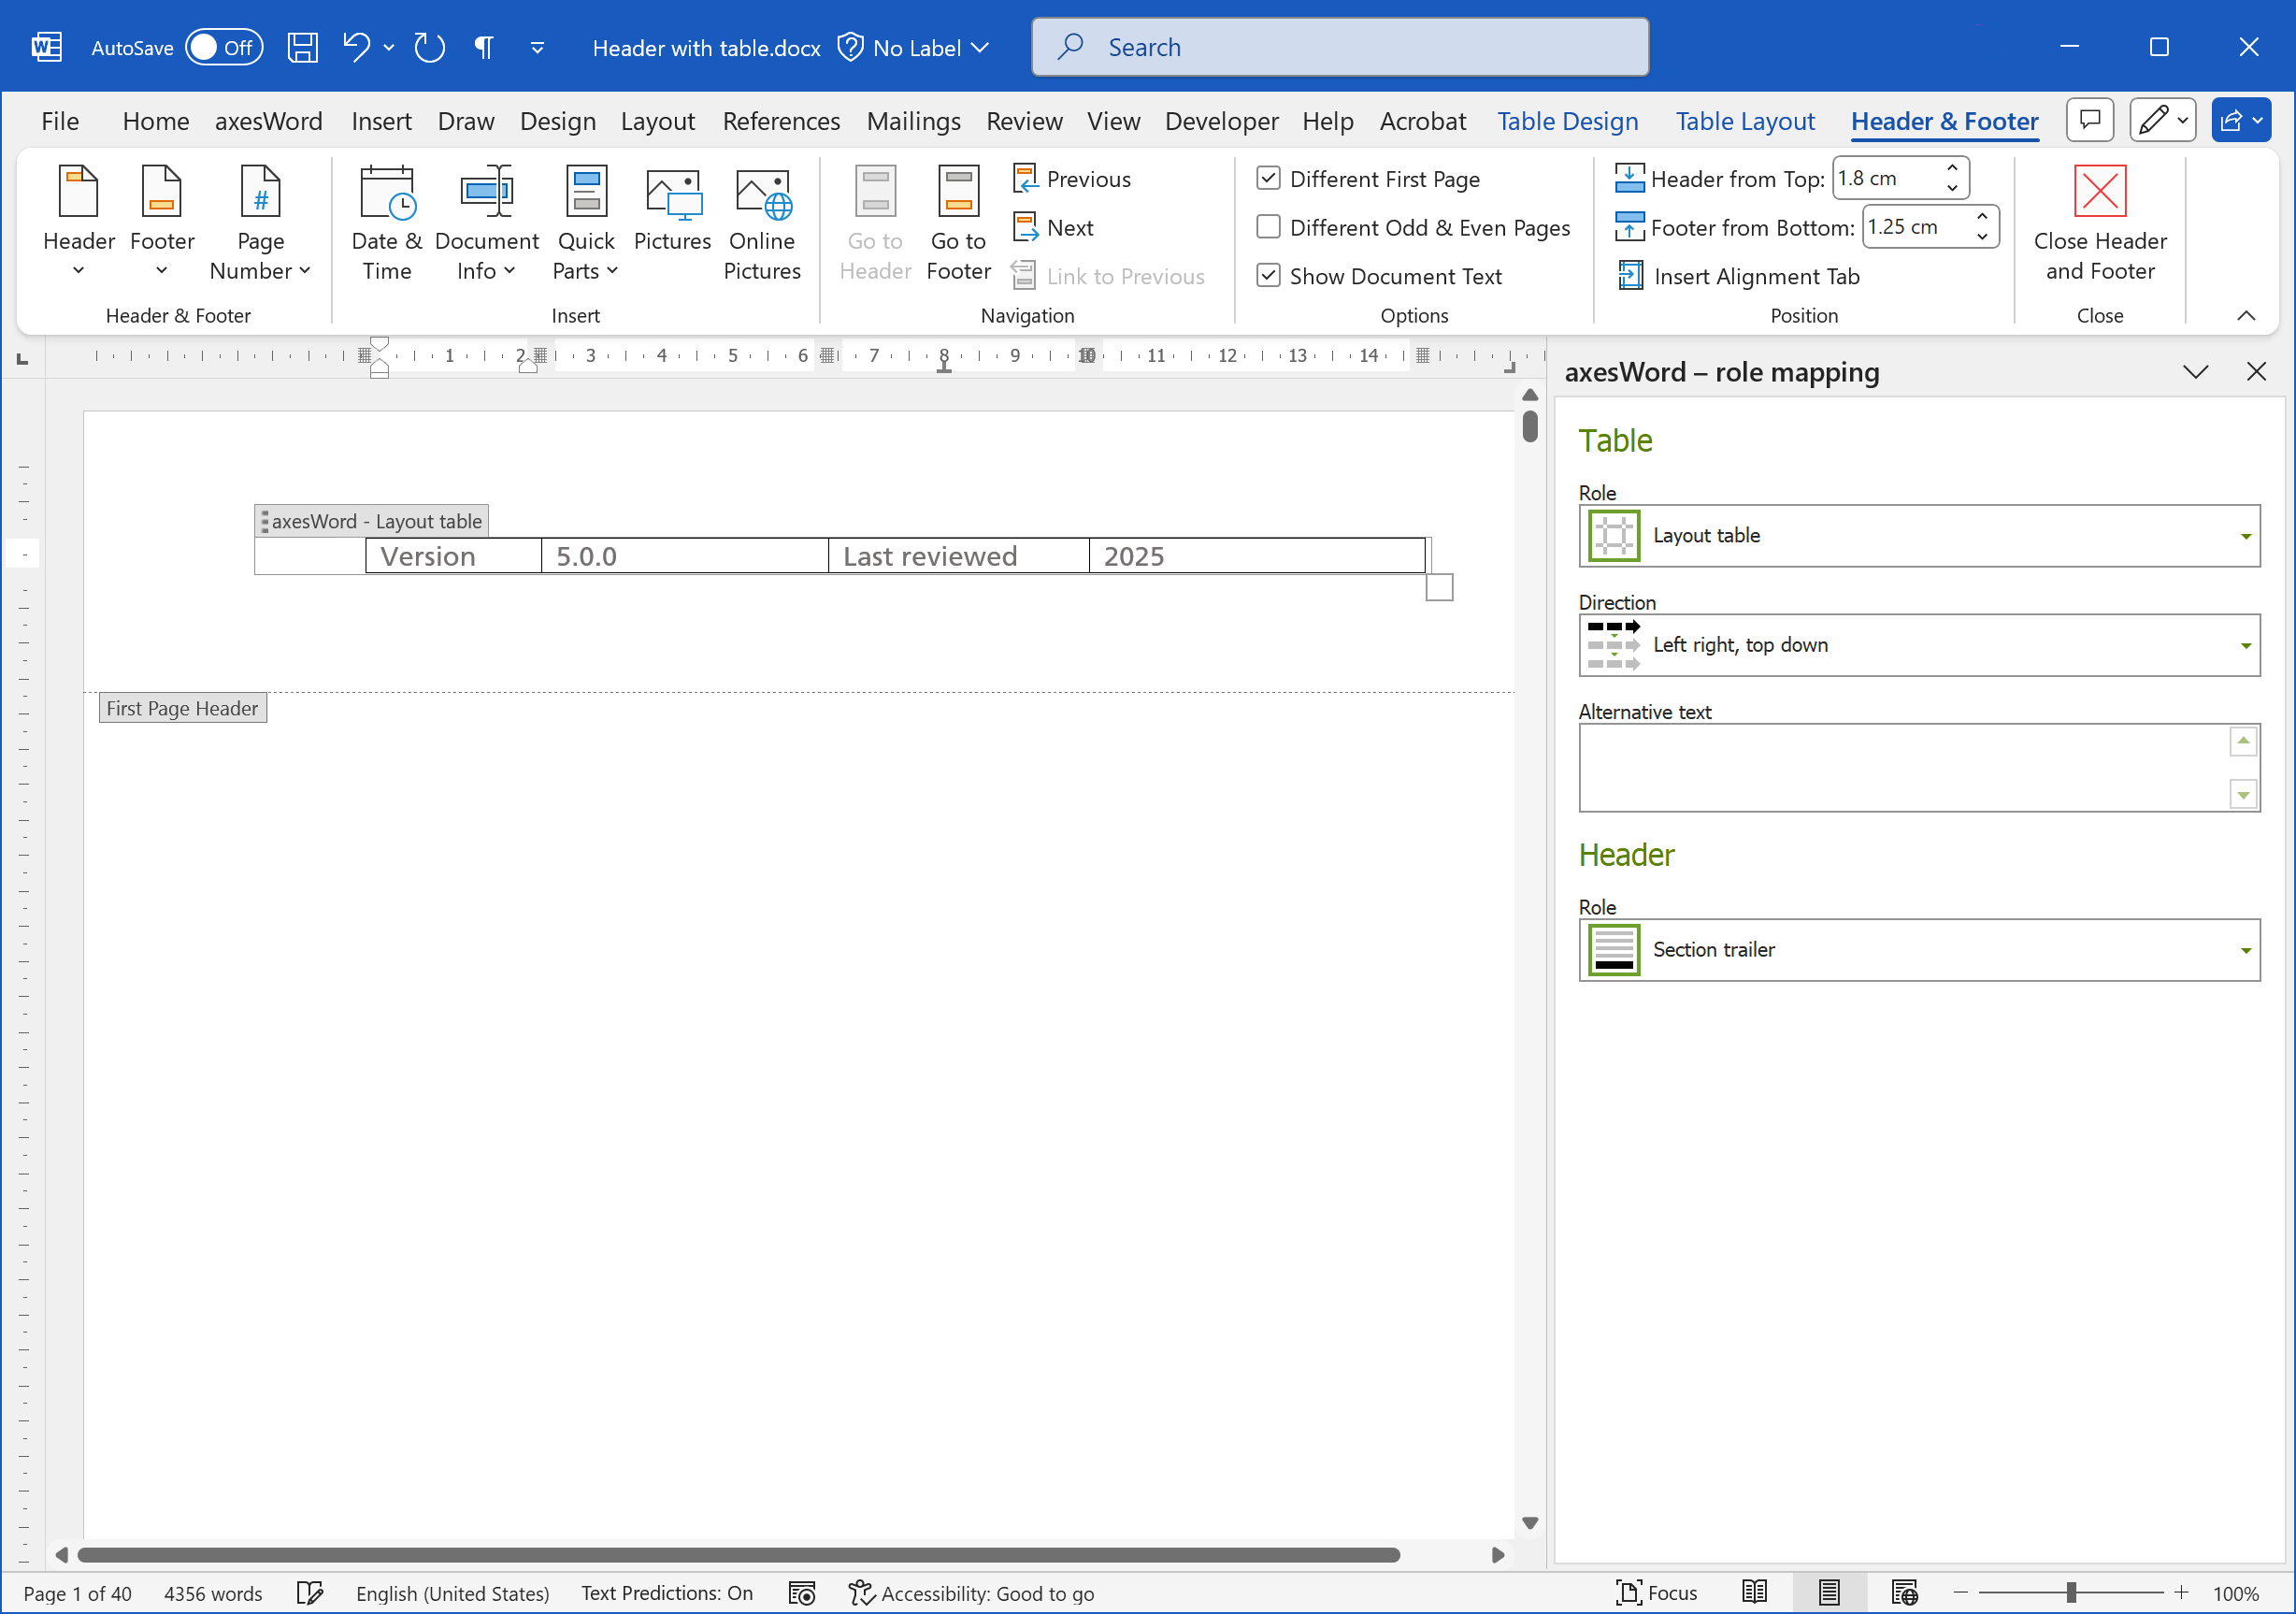Jump to Next header section

(x=1054, y=228)
